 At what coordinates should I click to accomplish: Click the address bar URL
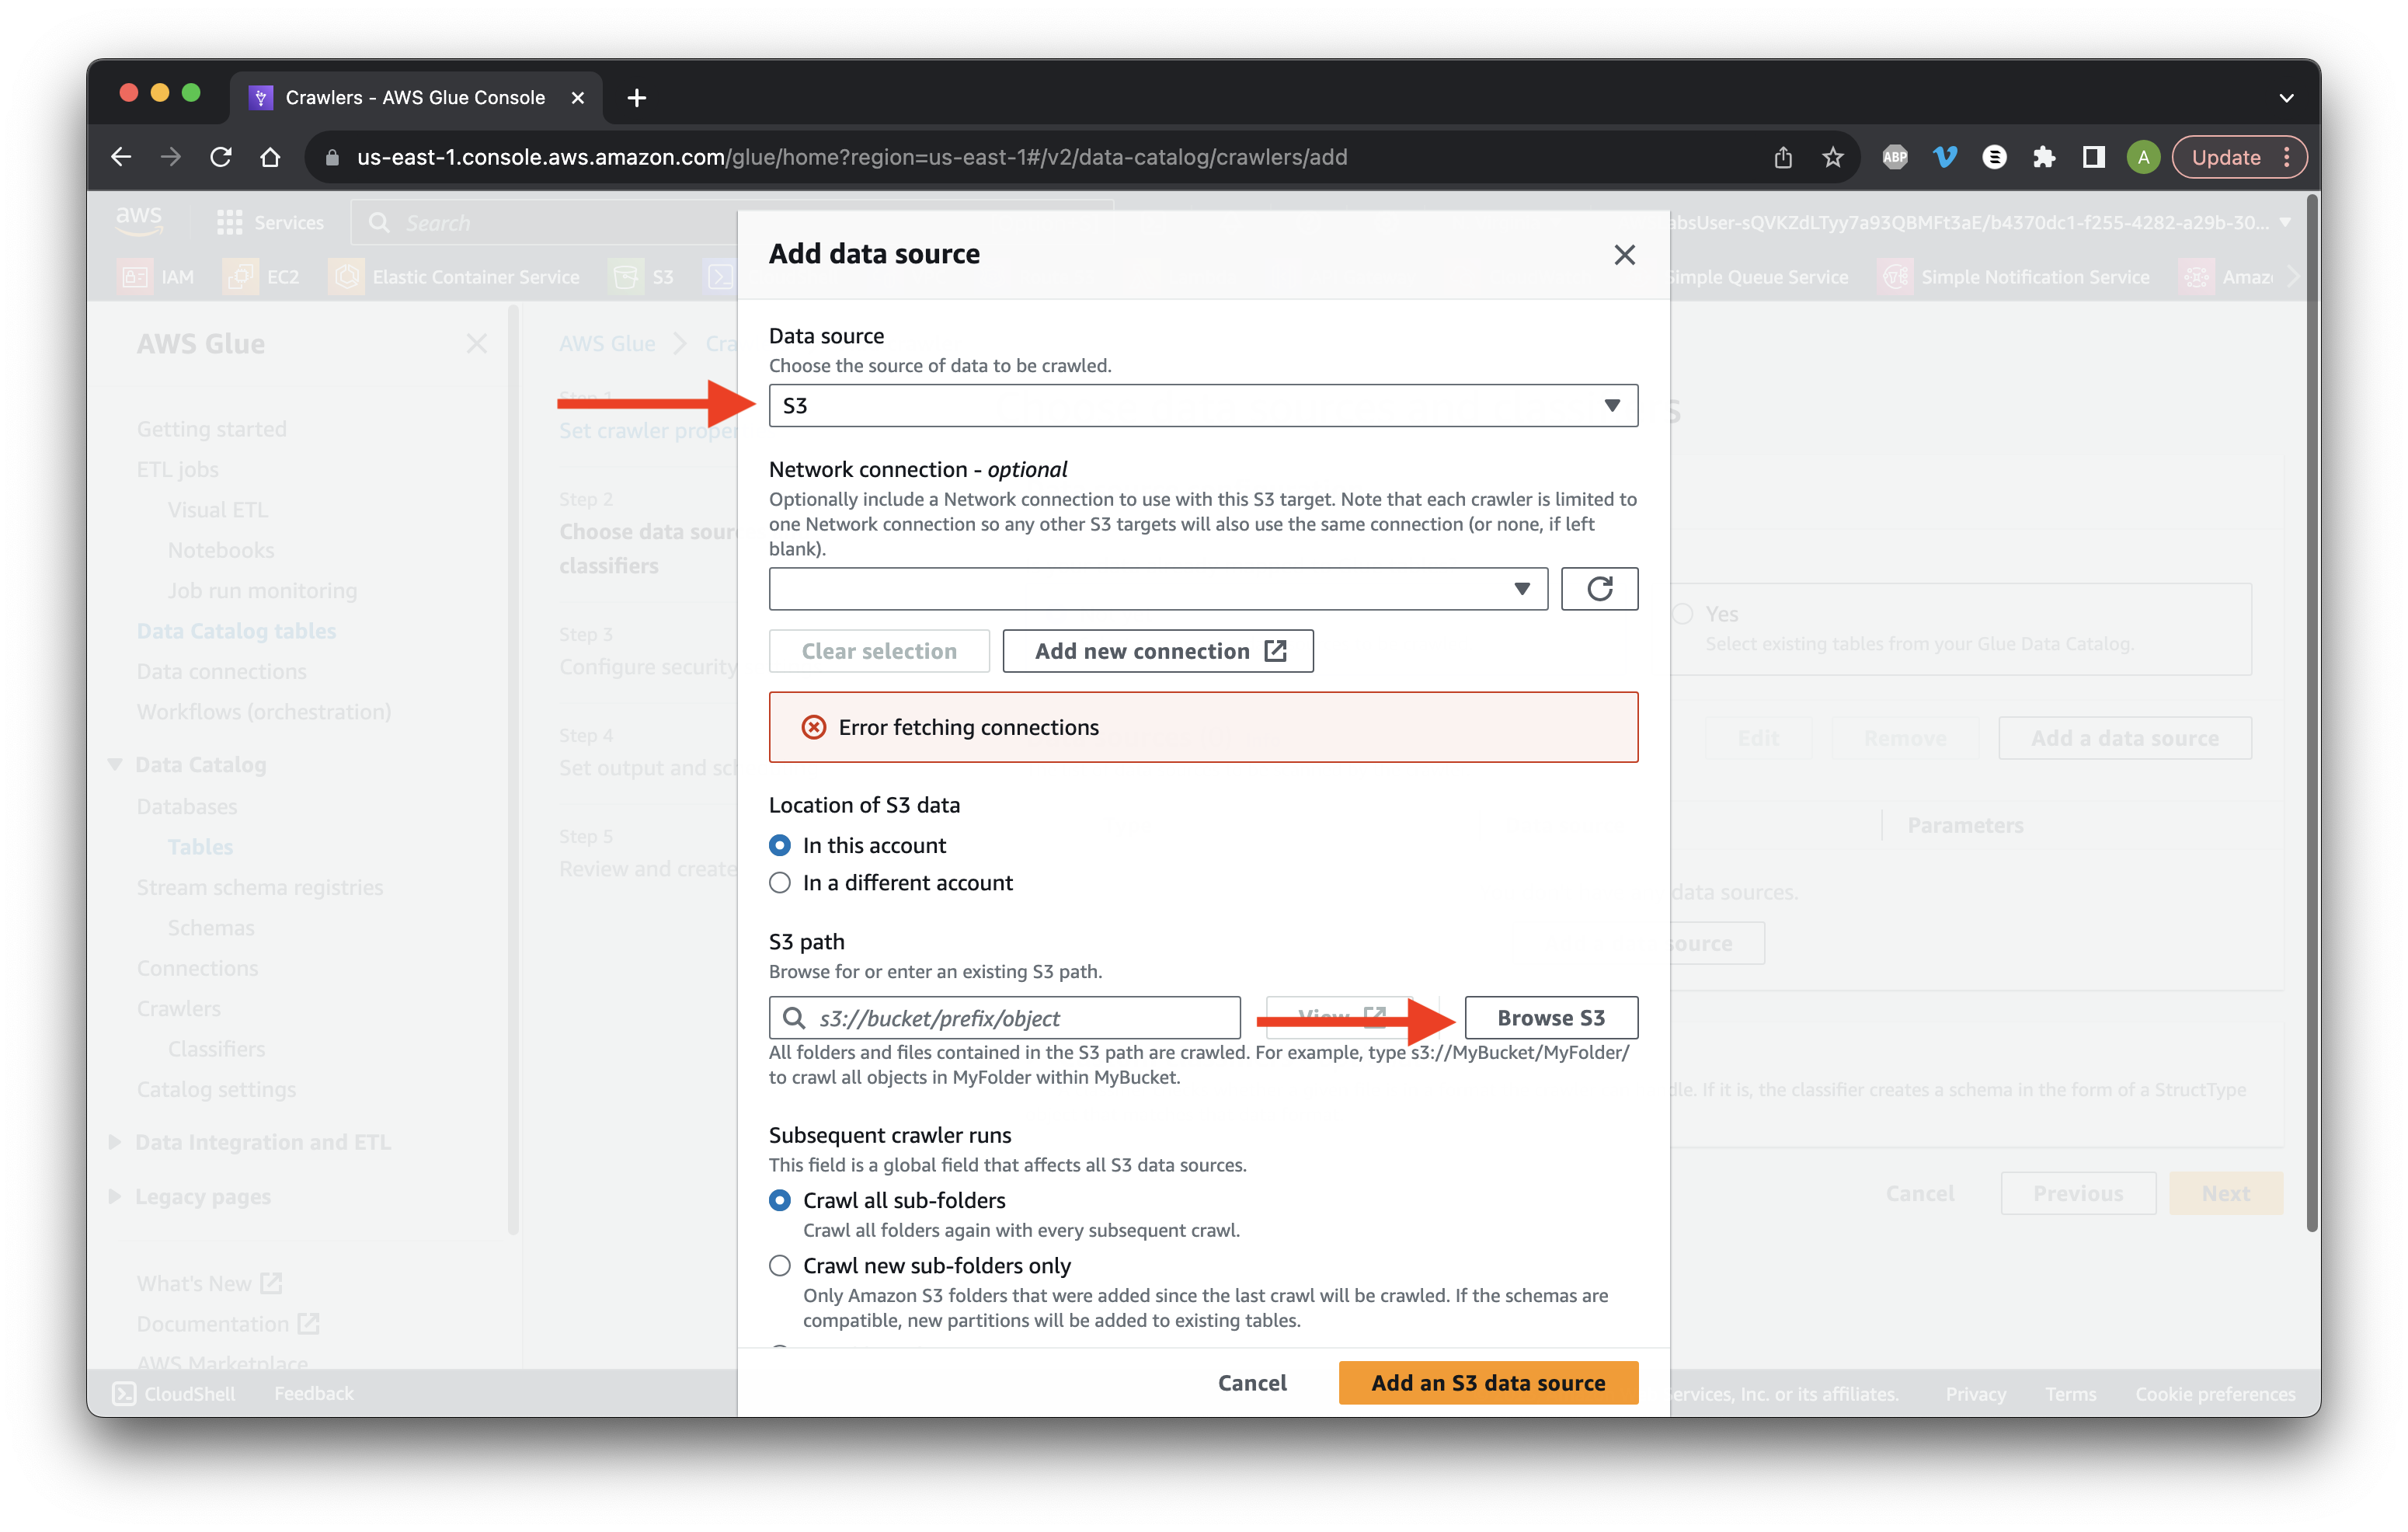[x=852, y=157]
